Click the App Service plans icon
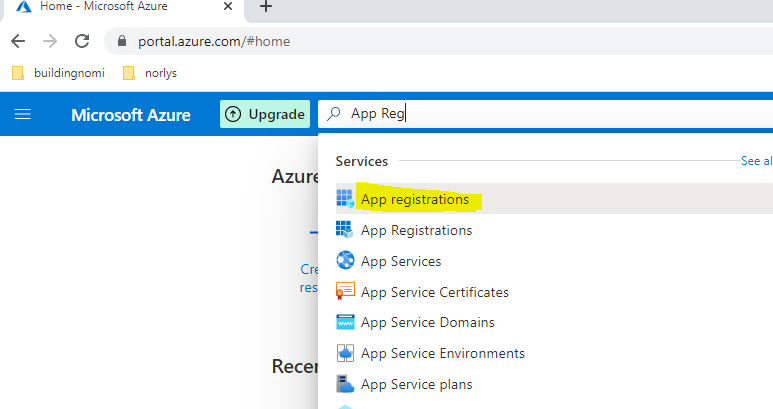 point(345,384)
